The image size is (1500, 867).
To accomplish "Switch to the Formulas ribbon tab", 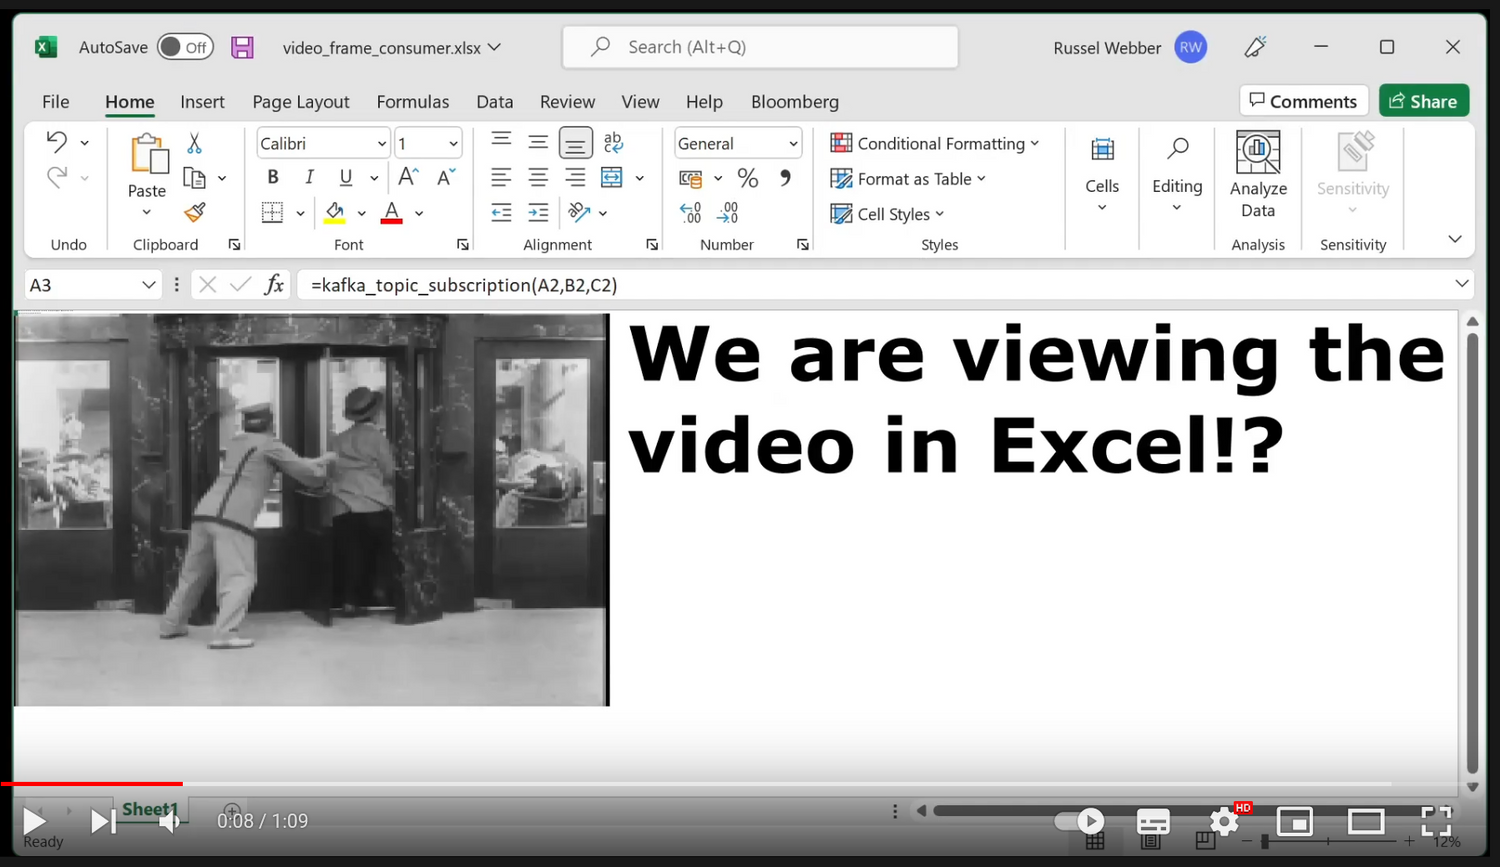I will pyautogui.click(x=413, y=101).
